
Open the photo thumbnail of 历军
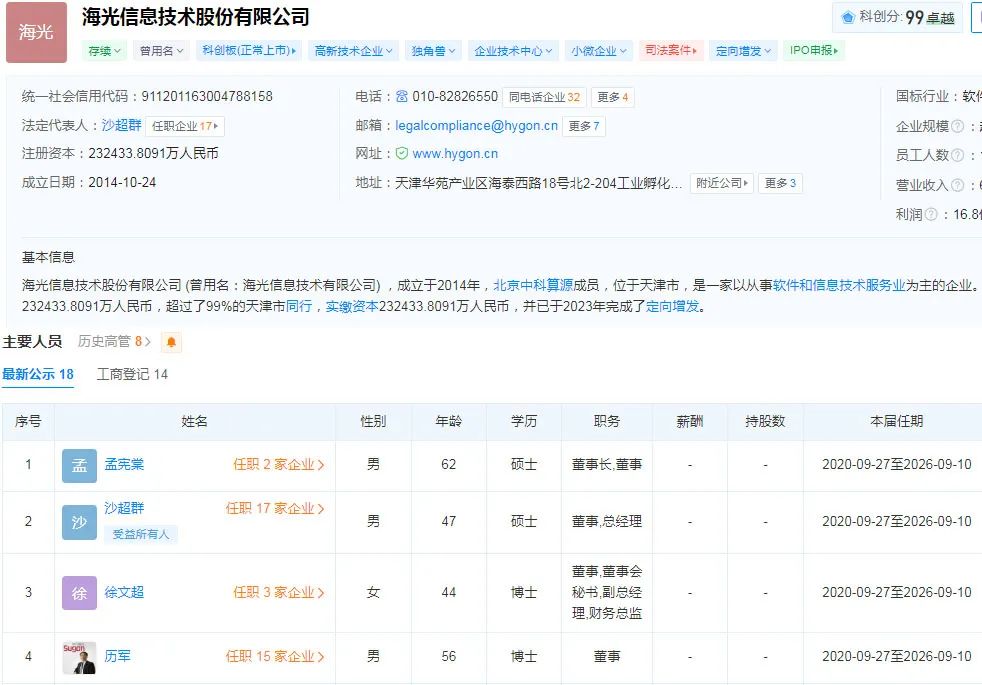pos(80,657)
